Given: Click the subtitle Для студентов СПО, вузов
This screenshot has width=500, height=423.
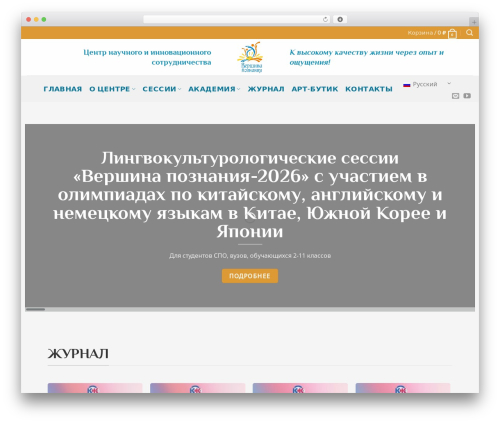Looking at the screenshot, I should click(250, 256).
